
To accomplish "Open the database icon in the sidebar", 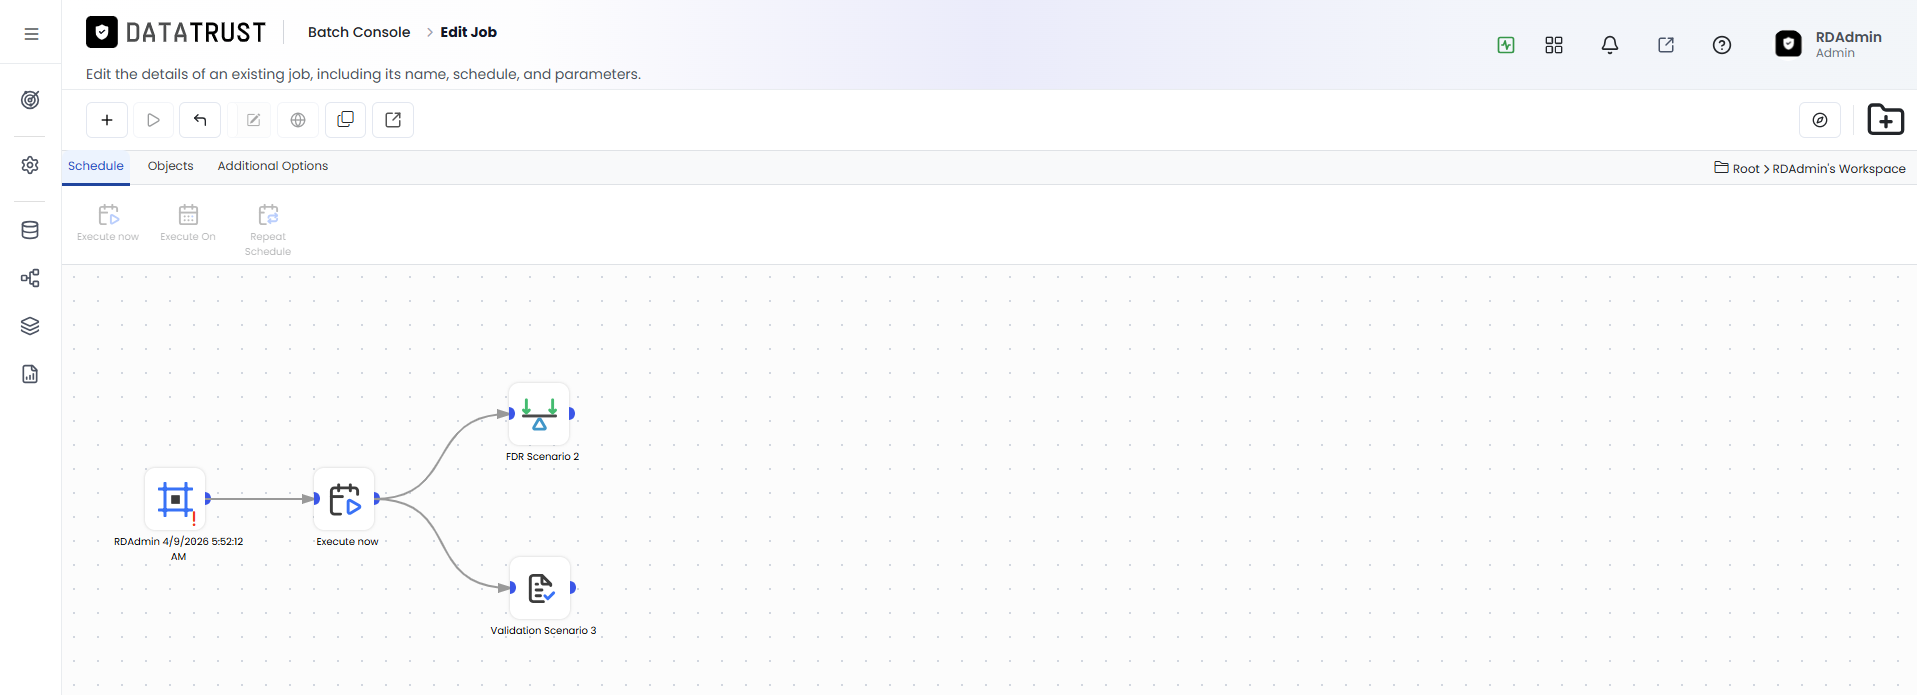I will pos(30,230).
